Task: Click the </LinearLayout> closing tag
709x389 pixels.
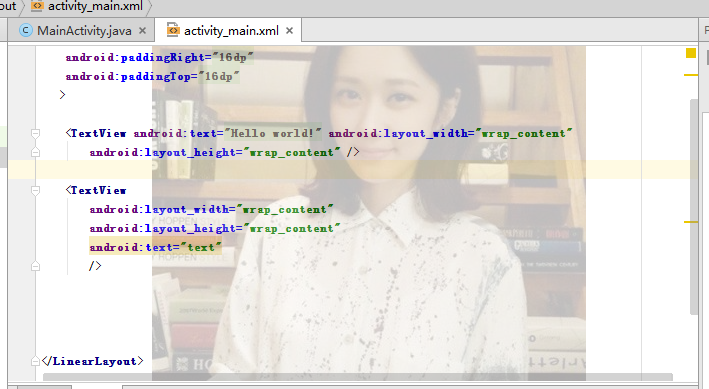Action: click(92, 361)
